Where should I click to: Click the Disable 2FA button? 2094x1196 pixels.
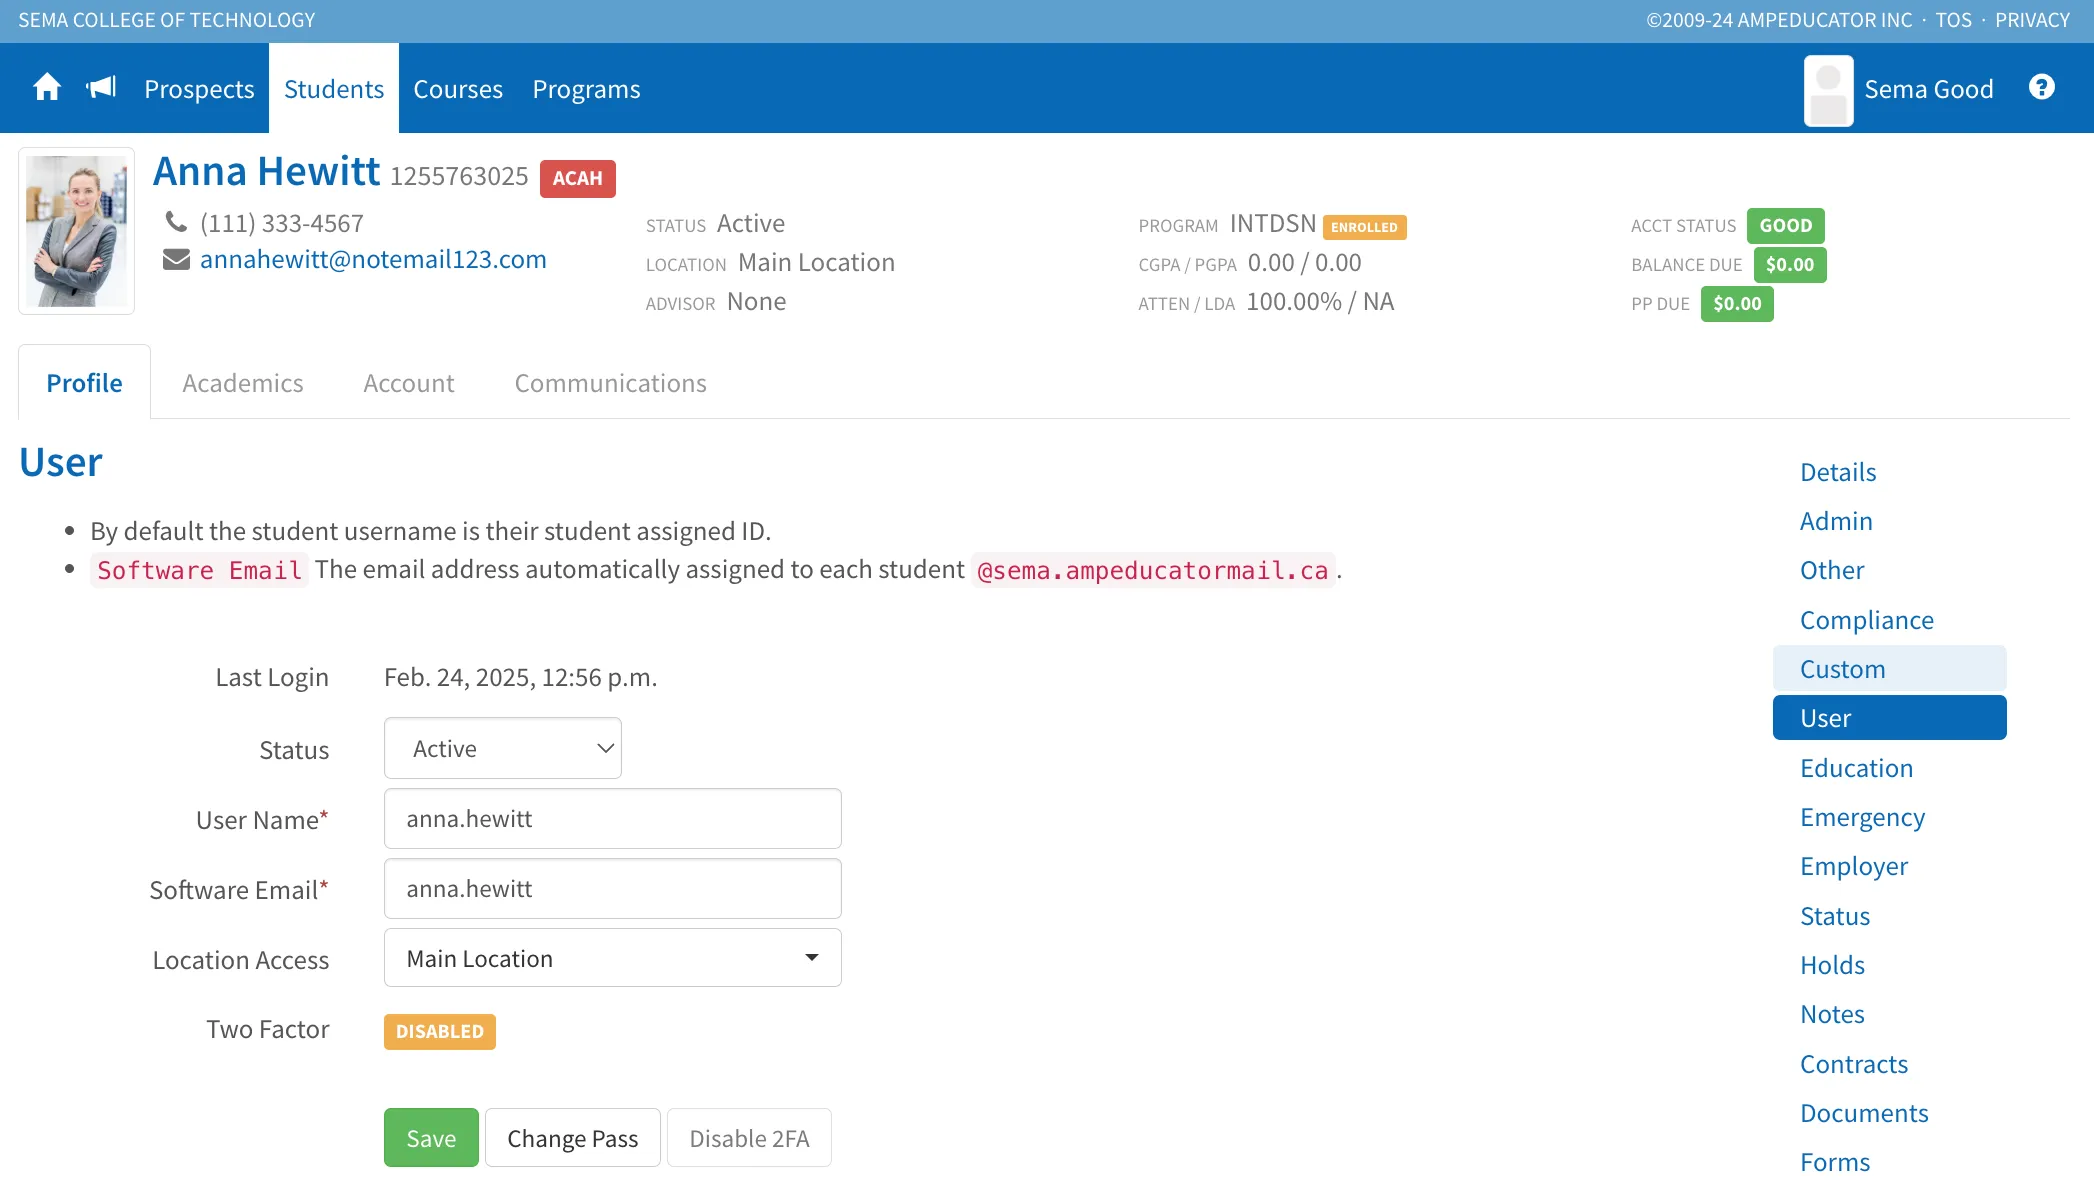click(x=750, y=1138)
